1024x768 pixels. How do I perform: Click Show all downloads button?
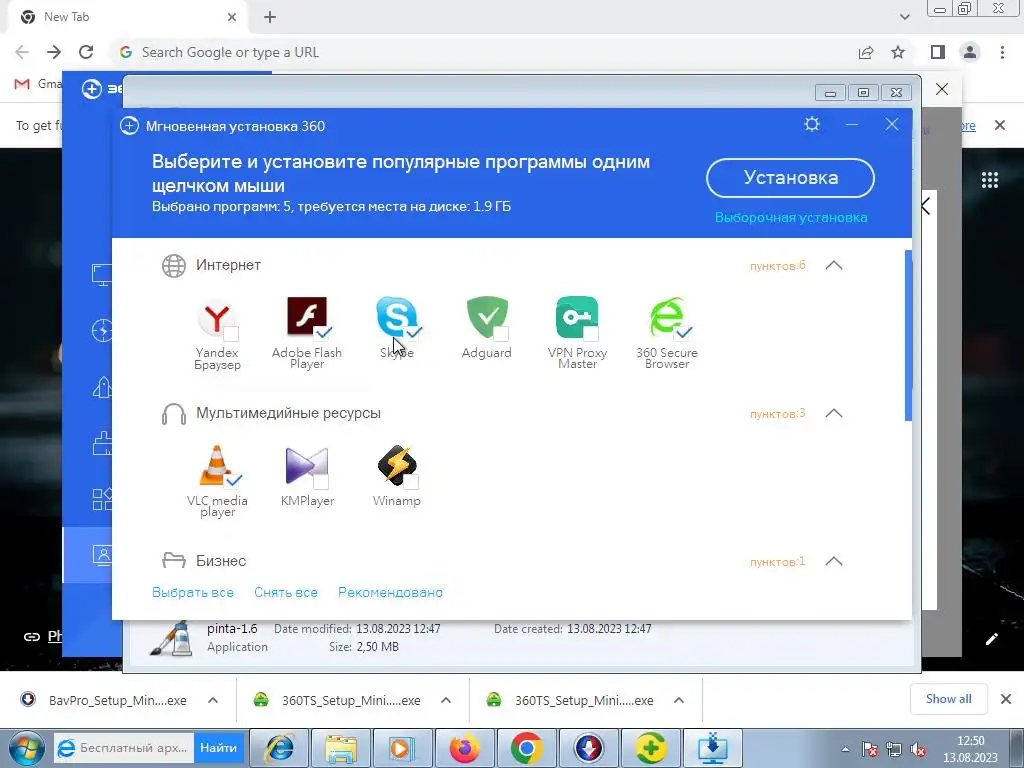click(x=948, y=699)
